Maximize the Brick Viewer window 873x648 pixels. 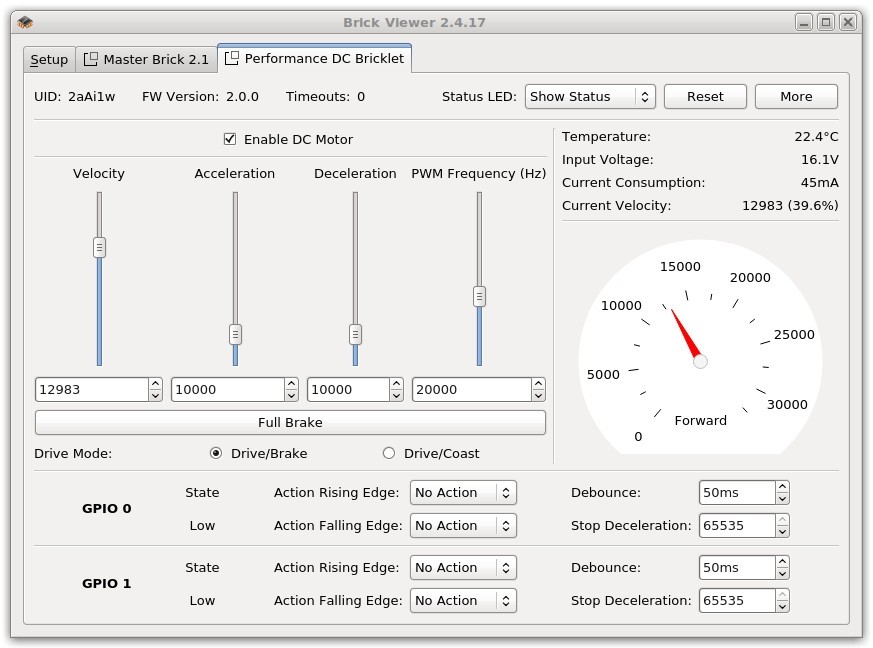[826, 22]
